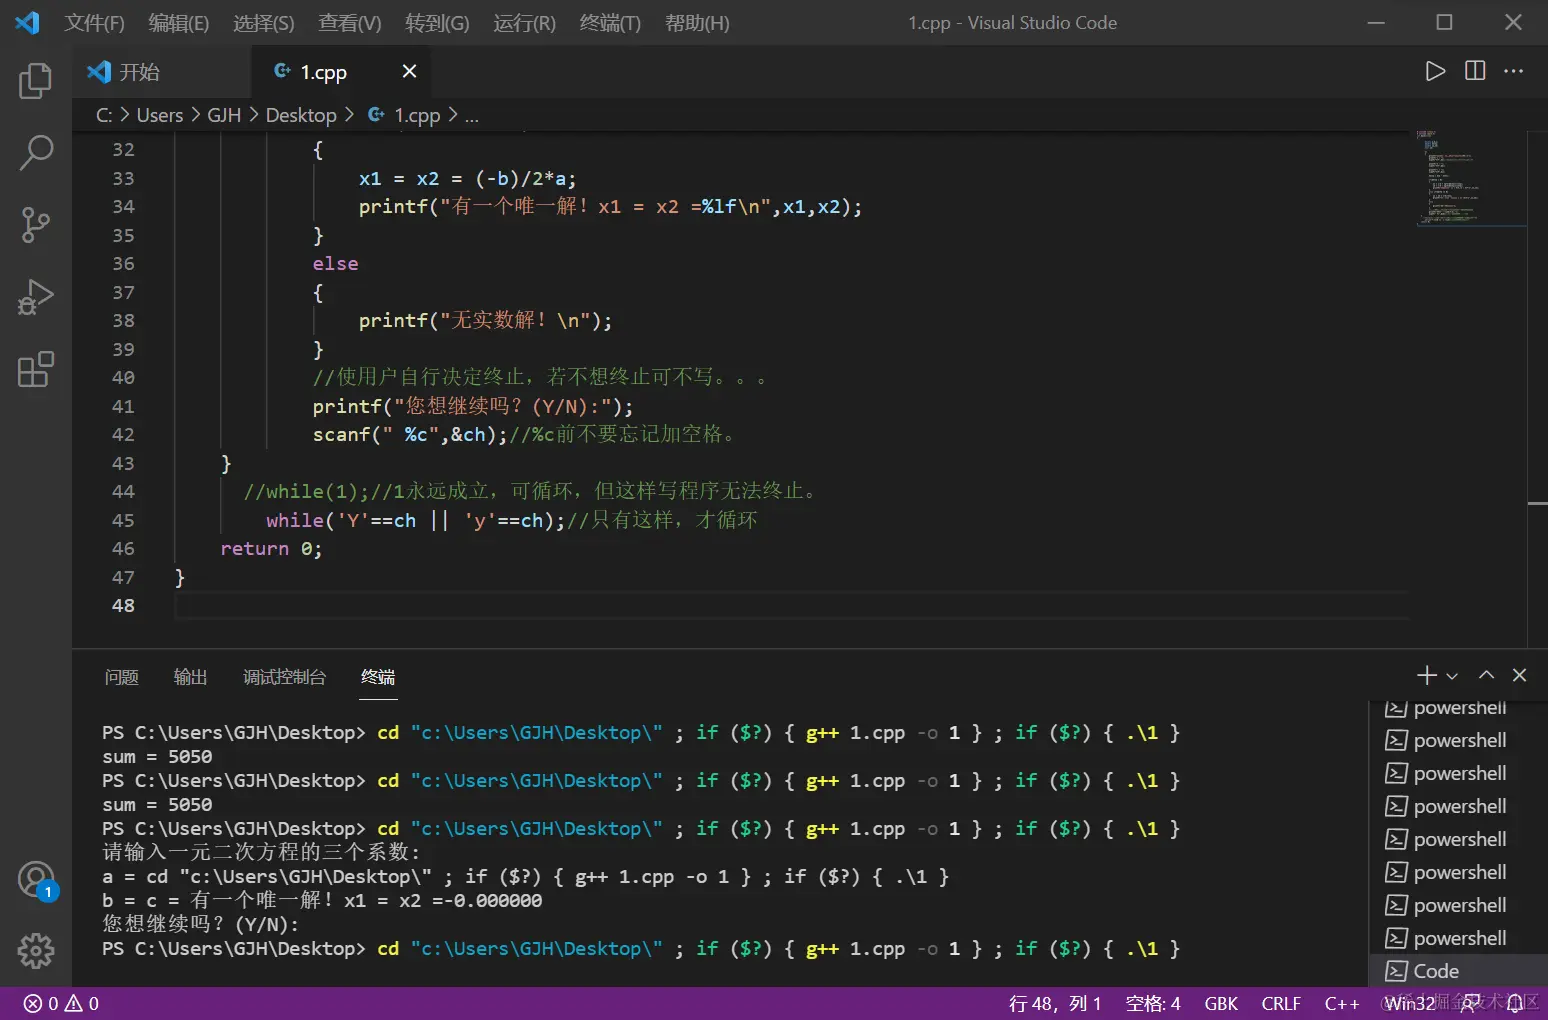The image size is (1548, 1020).
Task: Split the editor to the right
Action: pos(1475,71)
